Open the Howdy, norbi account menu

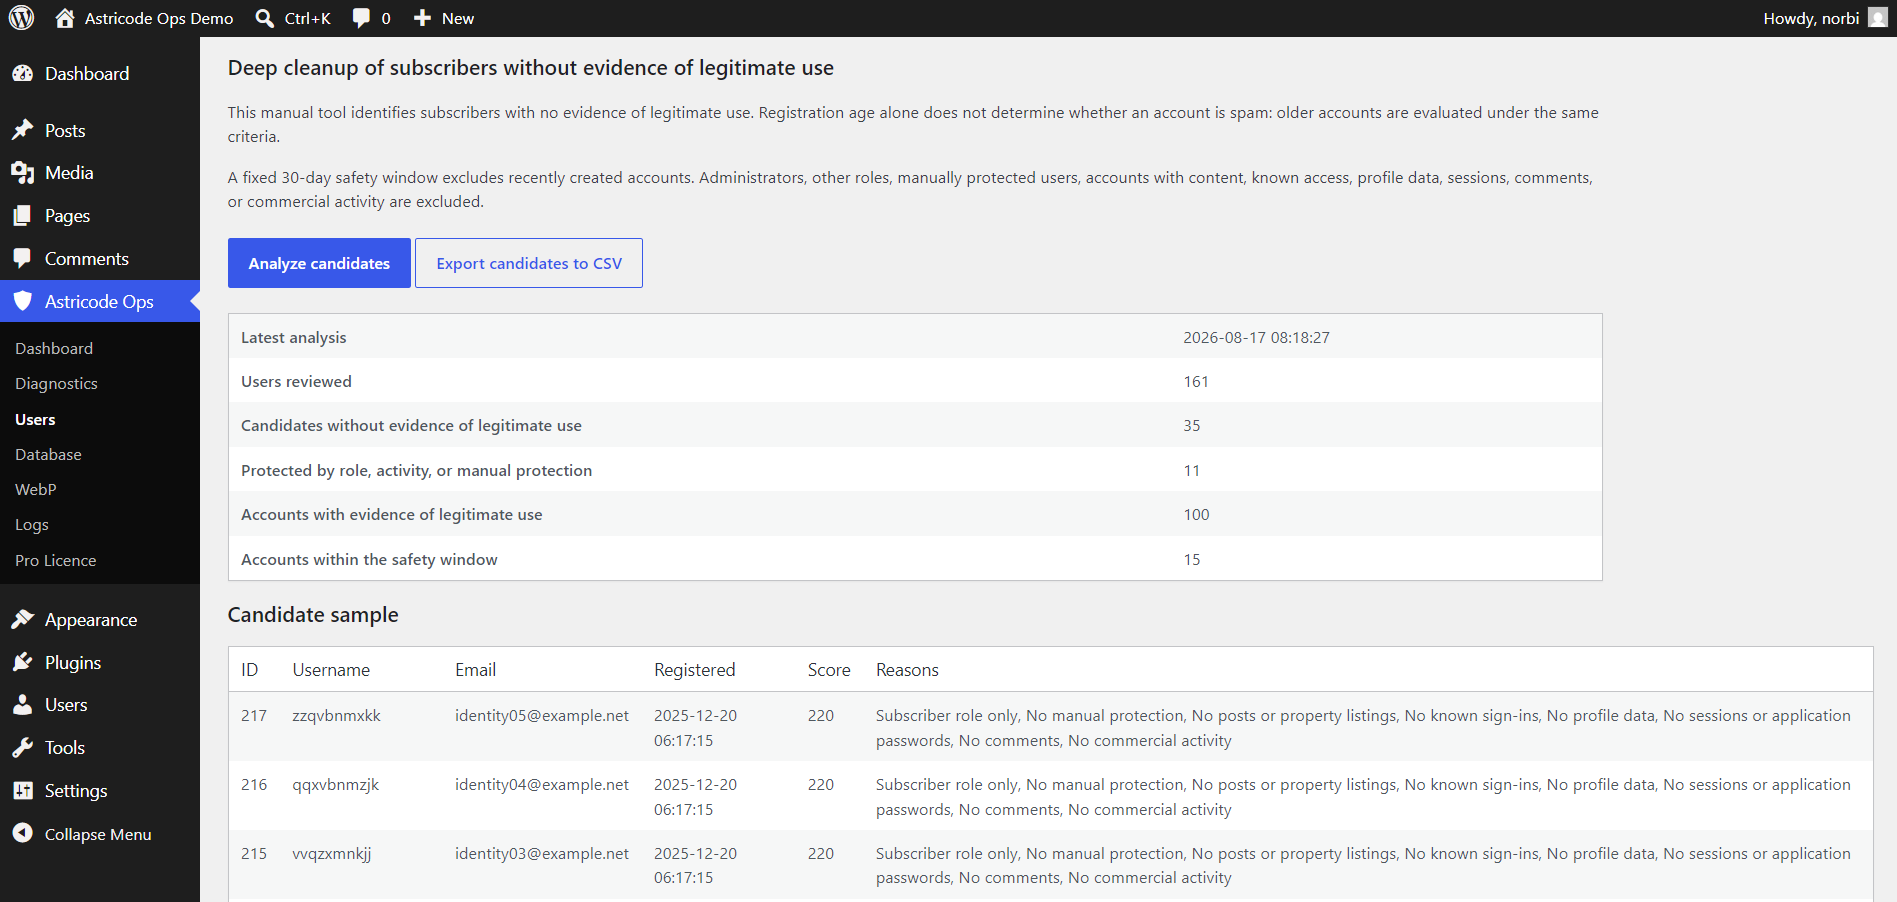[x=1811, y=18]
